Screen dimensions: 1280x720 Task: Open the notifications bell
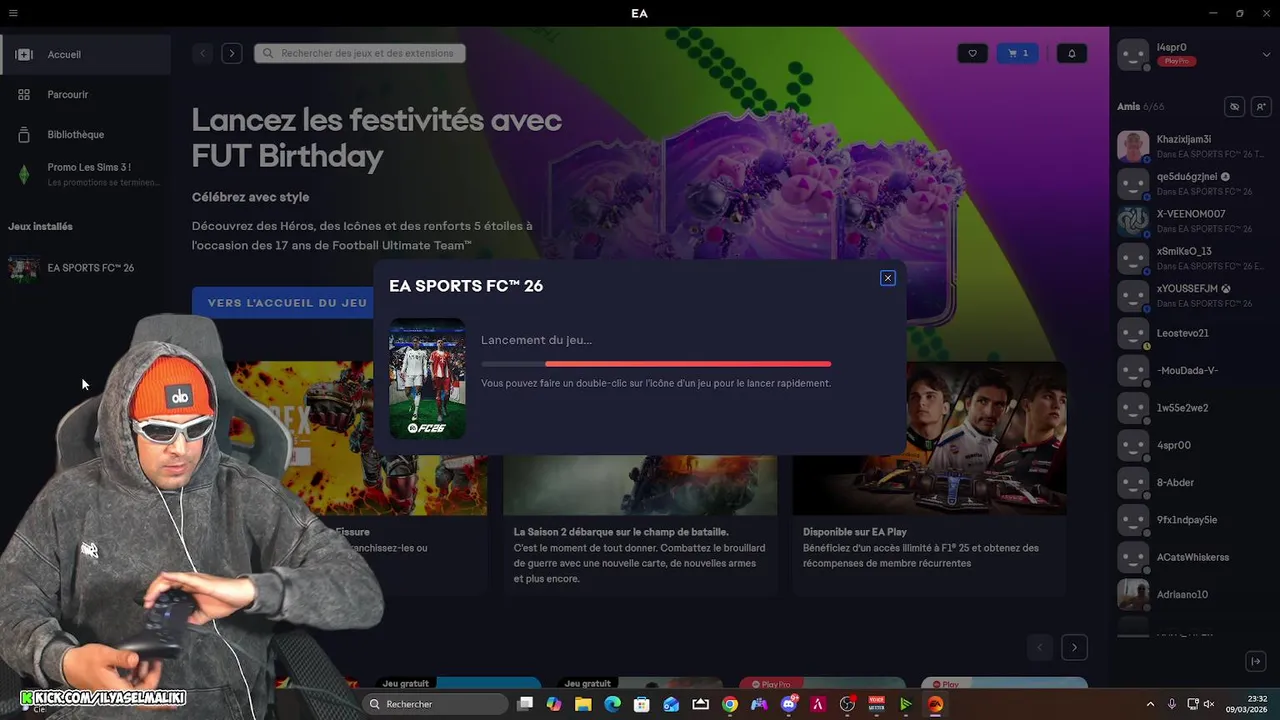click(1072, 53)
